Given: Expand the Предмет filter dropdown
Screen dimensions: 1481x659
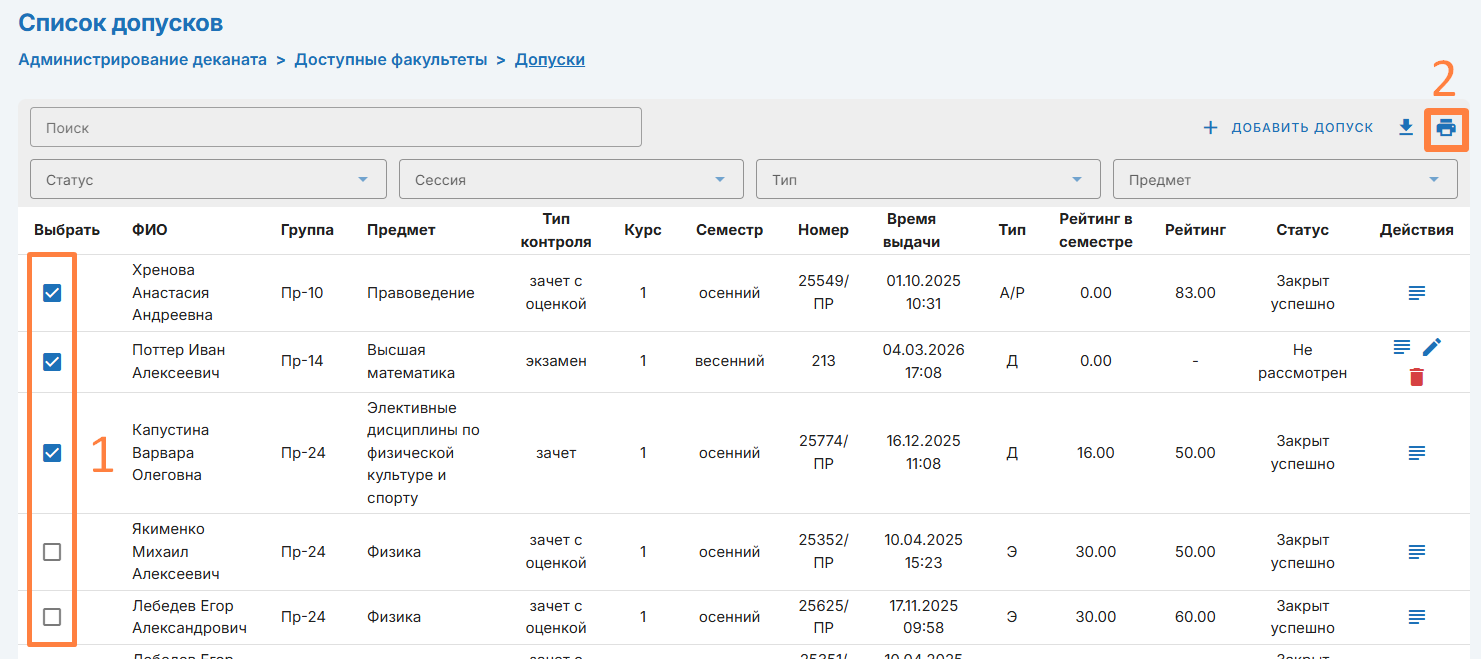Looking at the screenshot, I should click(1285, 180).
